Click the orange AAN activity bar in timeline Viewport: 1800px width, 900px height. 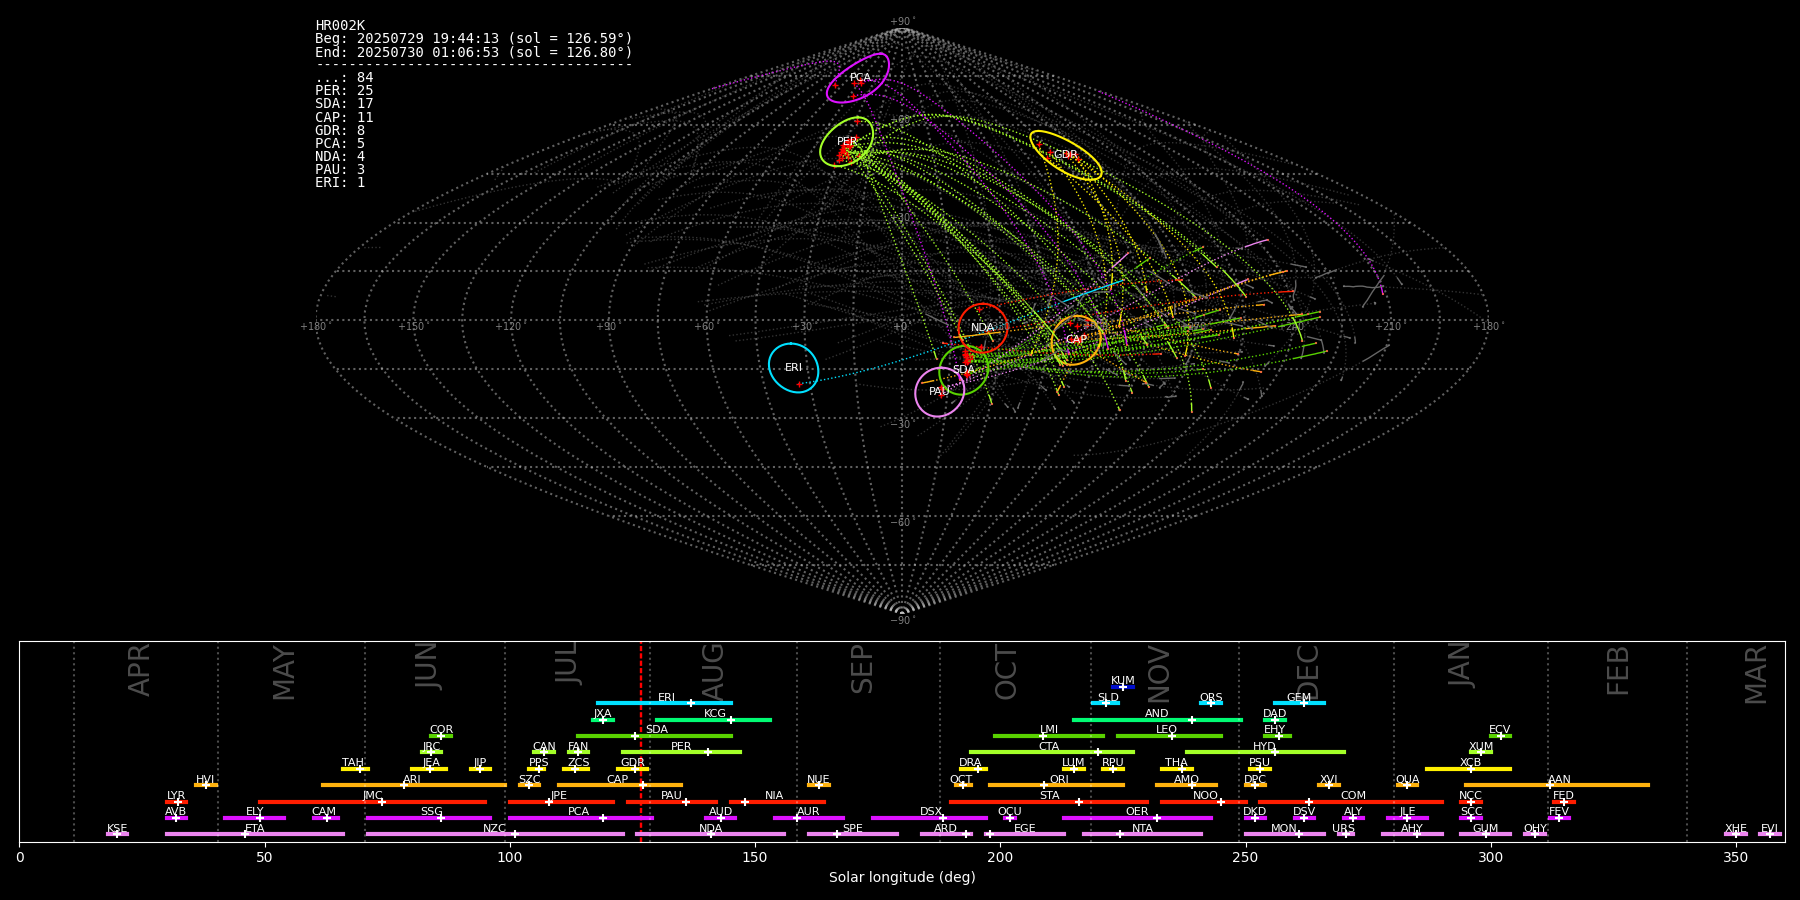(1557, 785)
